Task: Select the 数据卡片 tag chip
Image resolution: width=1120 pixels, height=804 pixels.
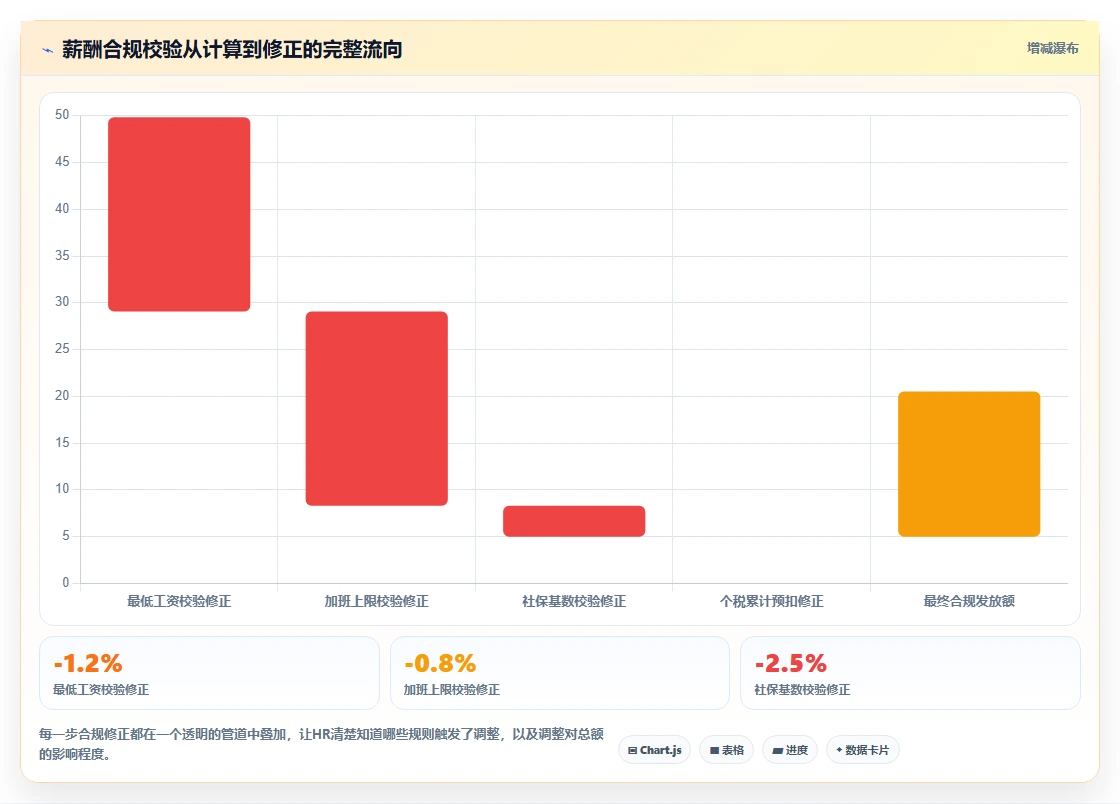Action: point(863,750)
